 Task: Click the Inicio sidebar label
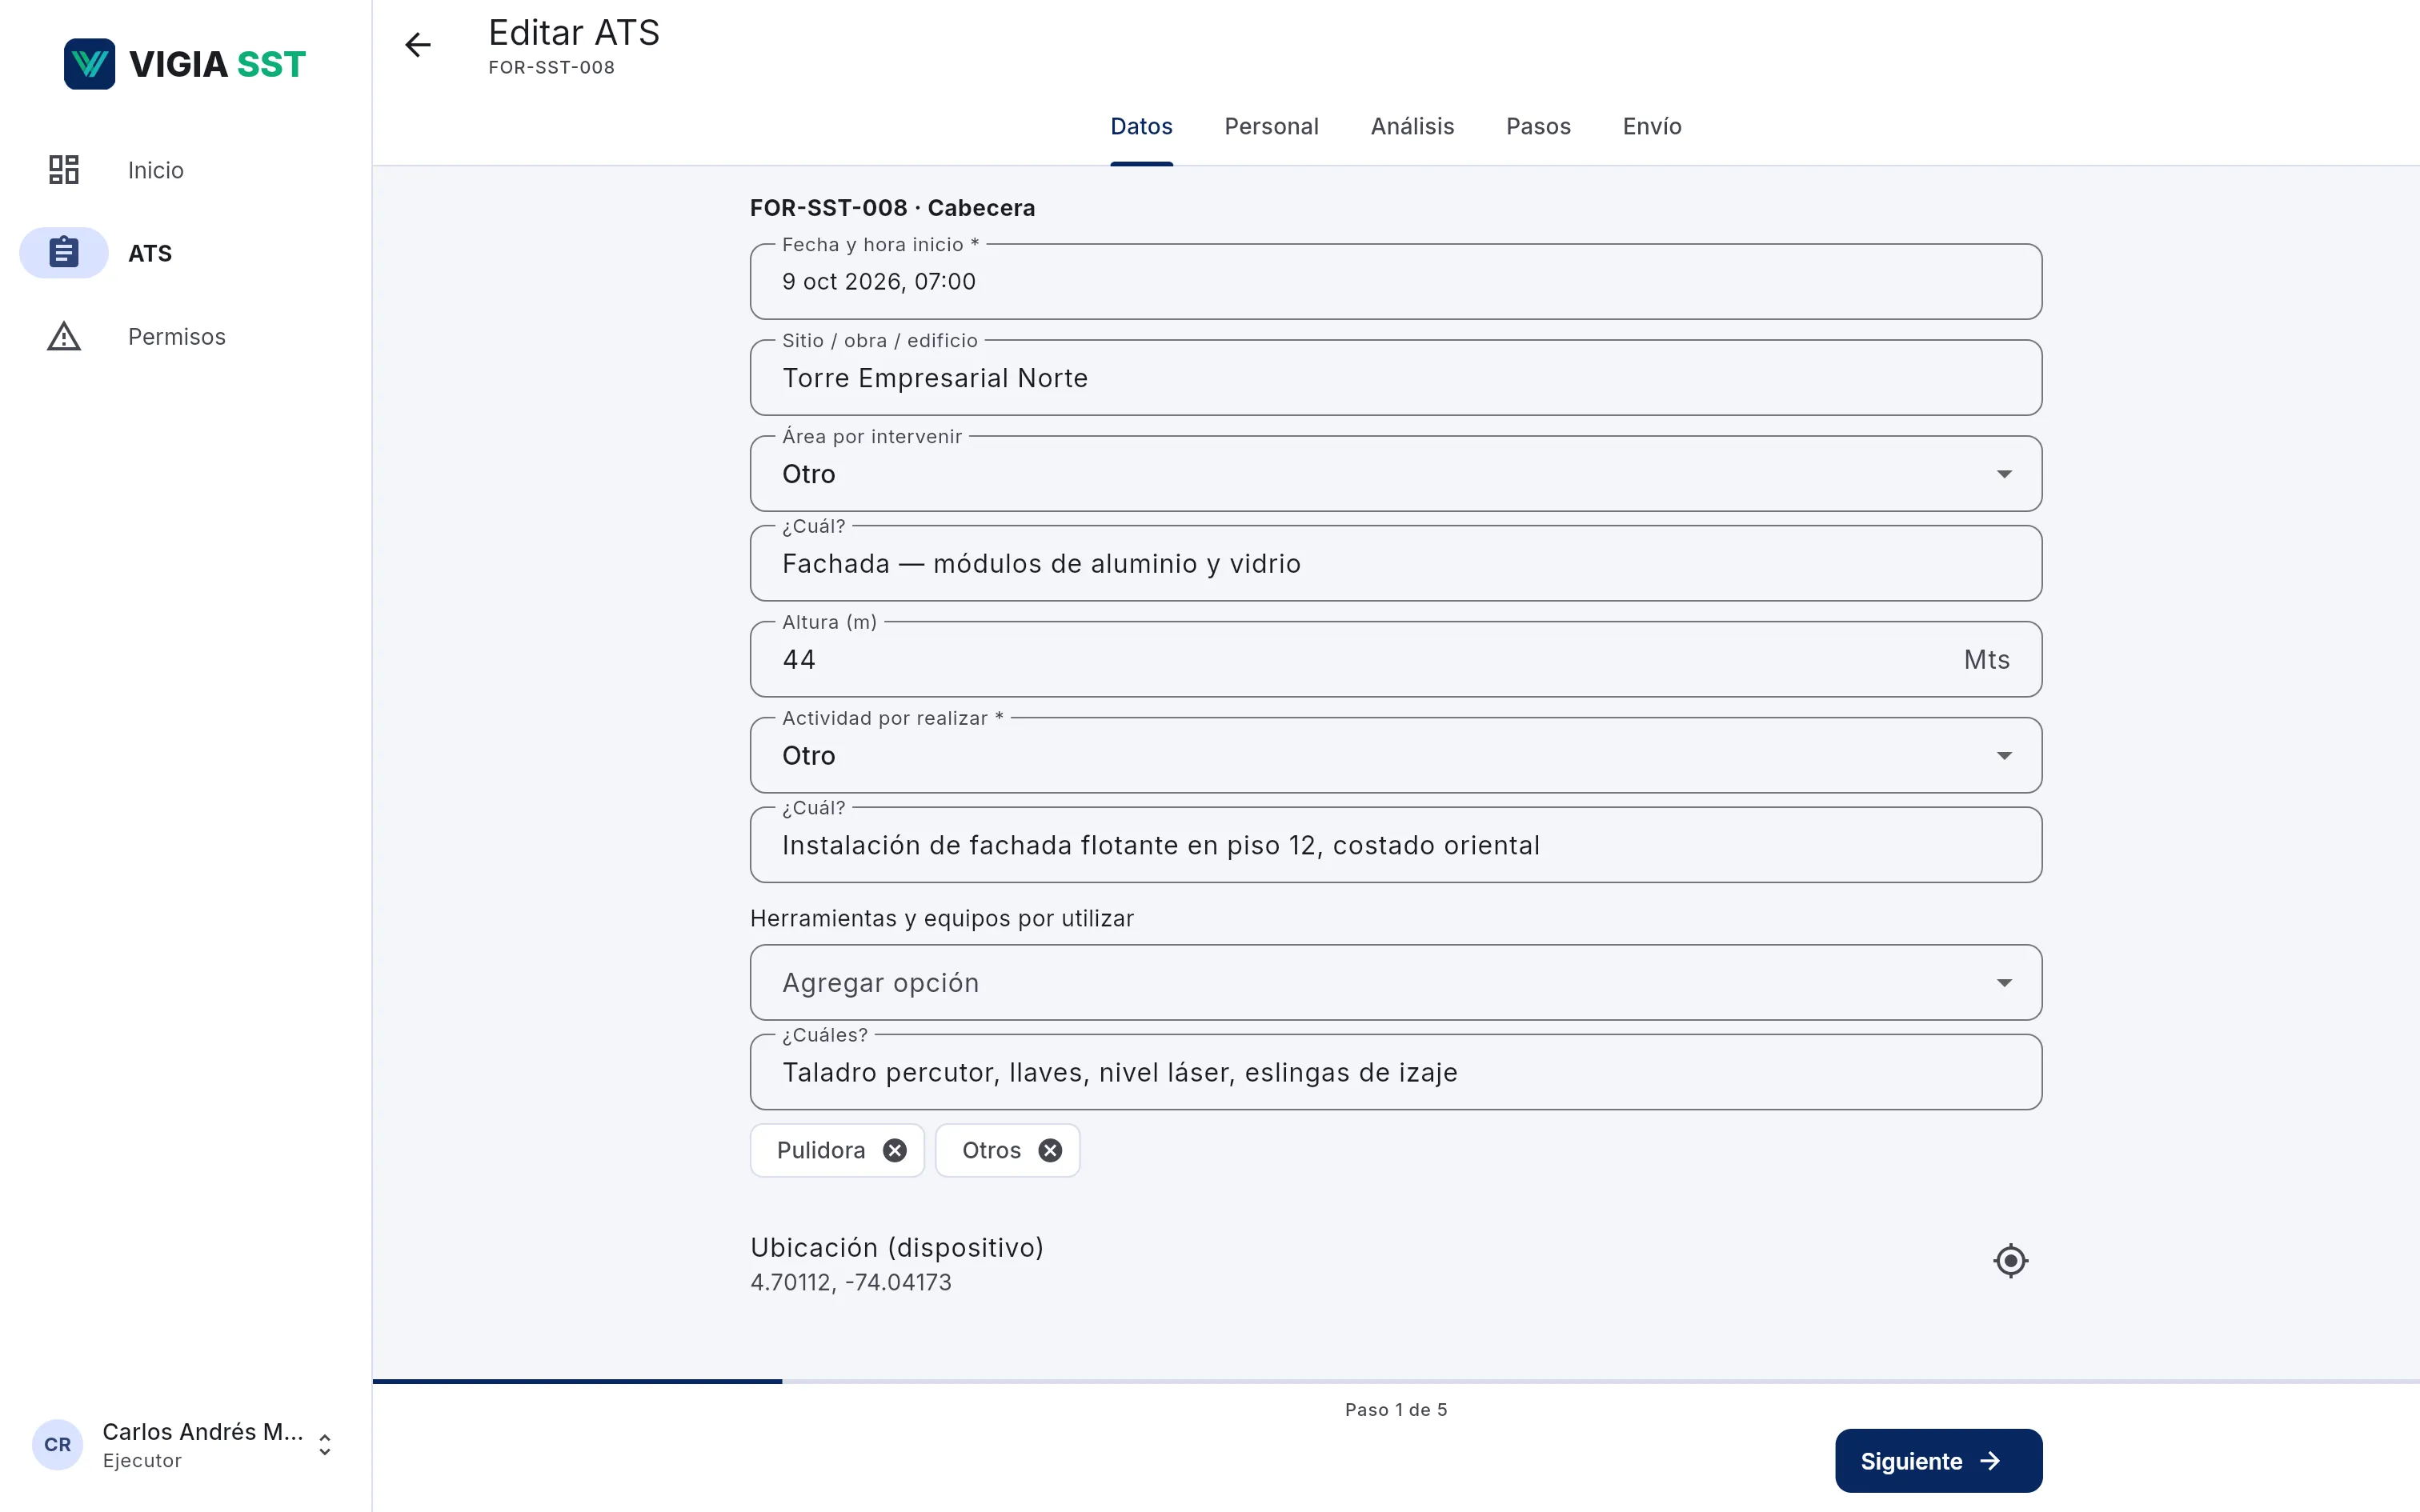[156, 170]
